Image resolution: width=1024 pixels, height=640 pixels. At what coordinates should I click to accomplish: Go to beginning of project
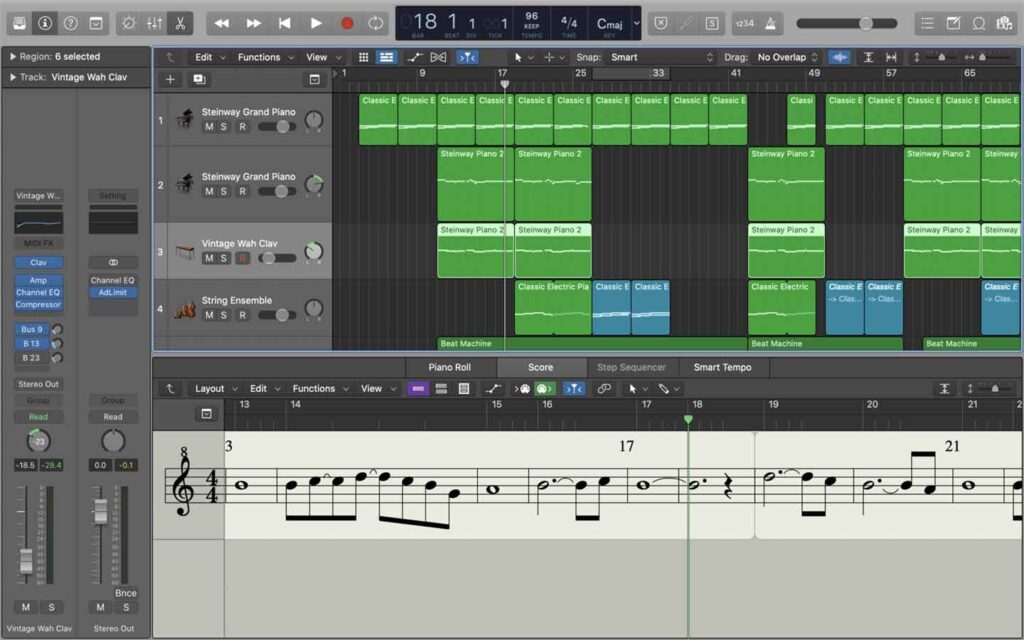click(x=285, y=24)
